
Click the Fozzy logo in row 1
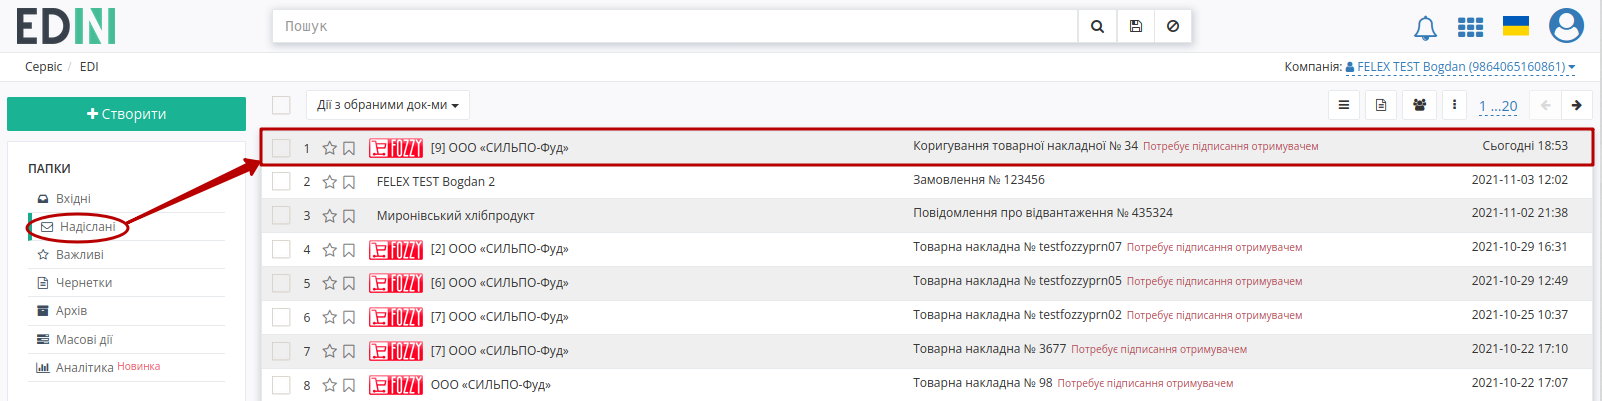(x=396, y=148)
